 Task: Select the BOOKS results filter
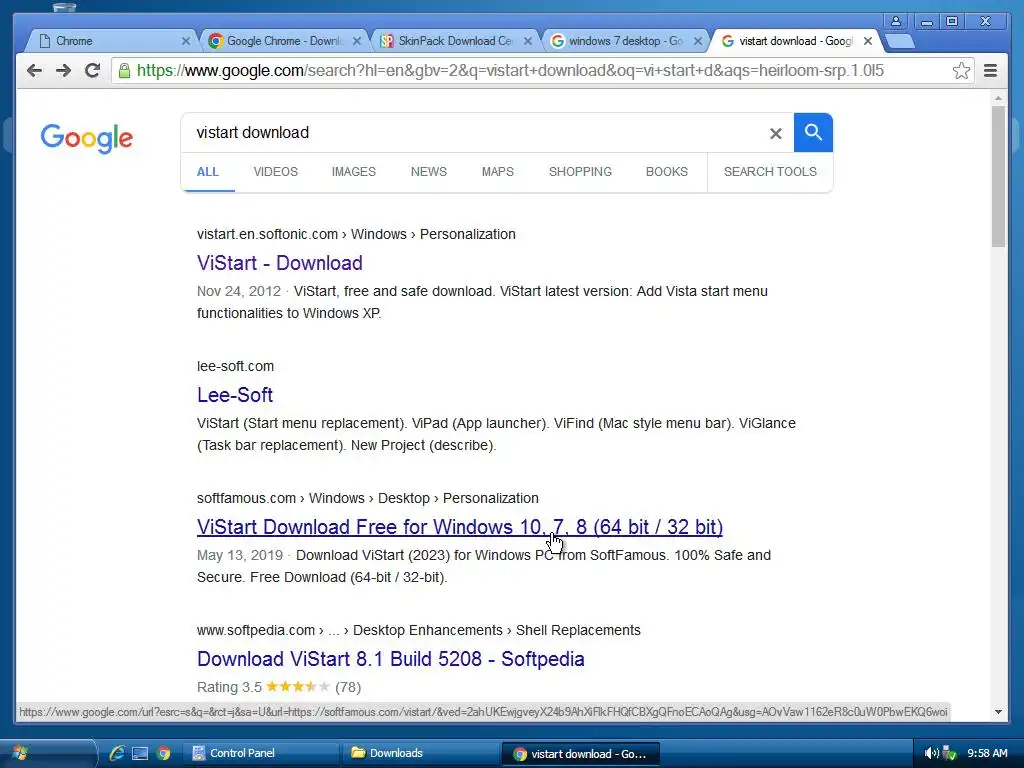click(x=666, y=172)
